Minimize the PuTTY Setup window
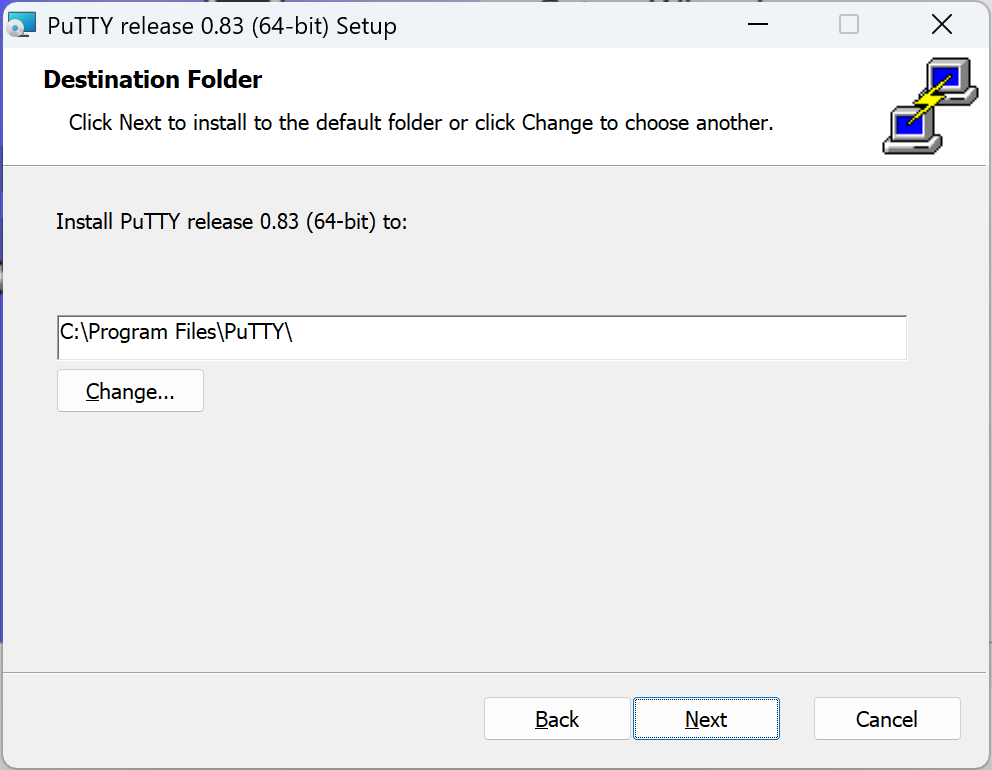This screenshot has height=770, width=992. point(756,25)
